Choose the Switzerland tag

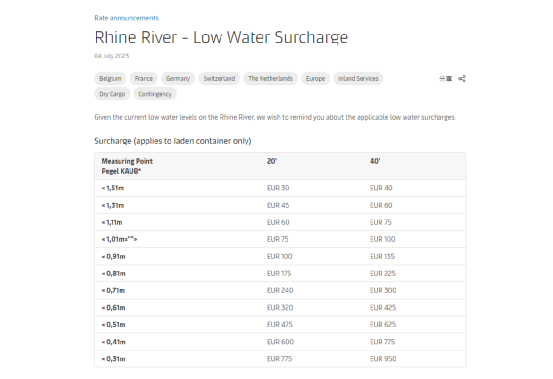click(x=219, y=78)
